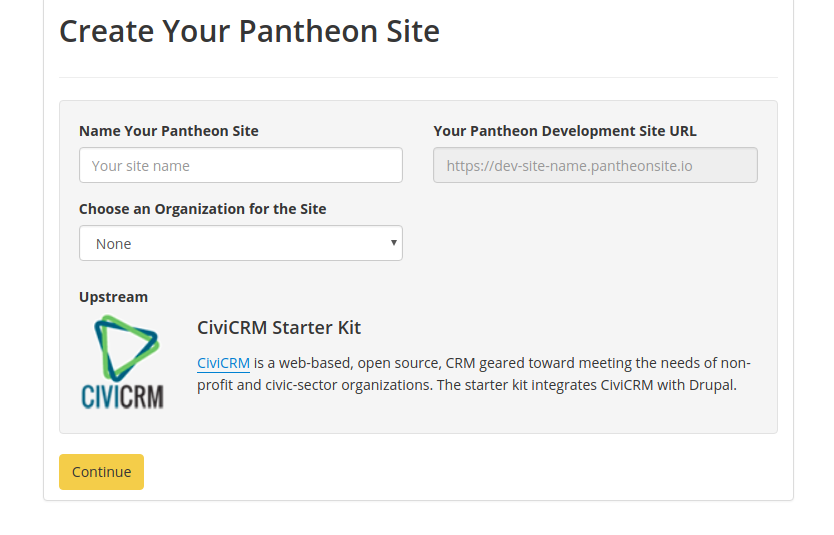Click the 'Name Your Pantheon Site' label
Viewport: 834px width, 535px height.
tap(169, 131)
